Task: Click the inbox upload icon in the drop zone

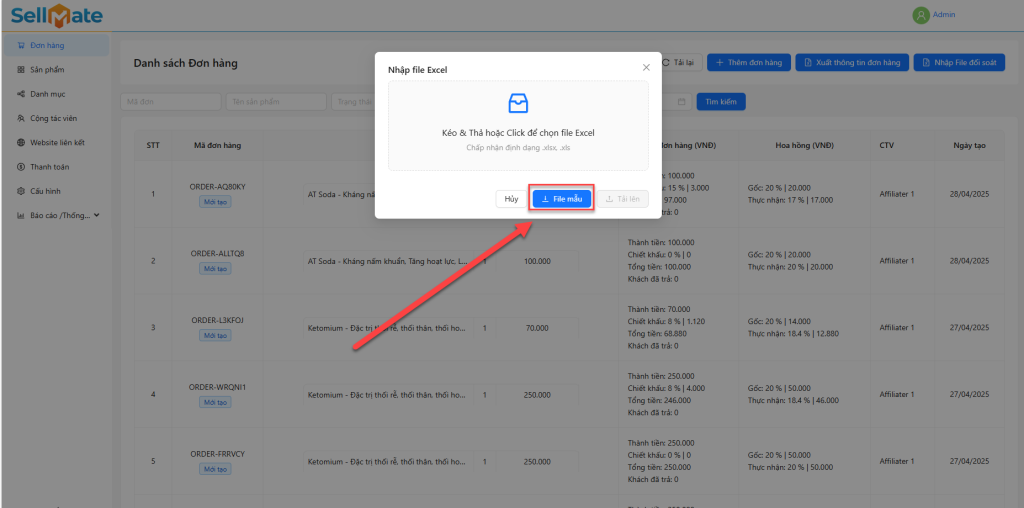Action: tap(518, 103)
